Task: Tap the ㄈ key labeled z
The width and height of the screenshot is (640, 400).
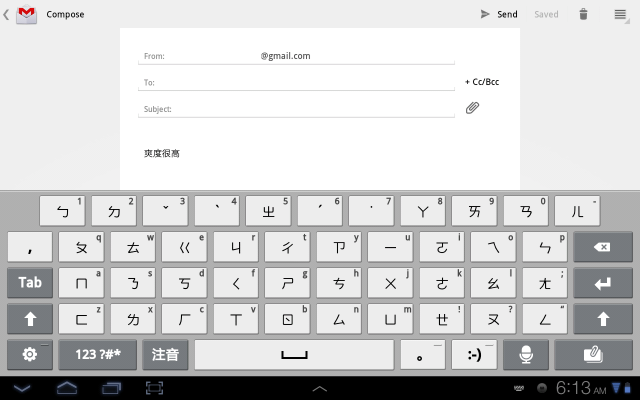Action: [81, 319]
